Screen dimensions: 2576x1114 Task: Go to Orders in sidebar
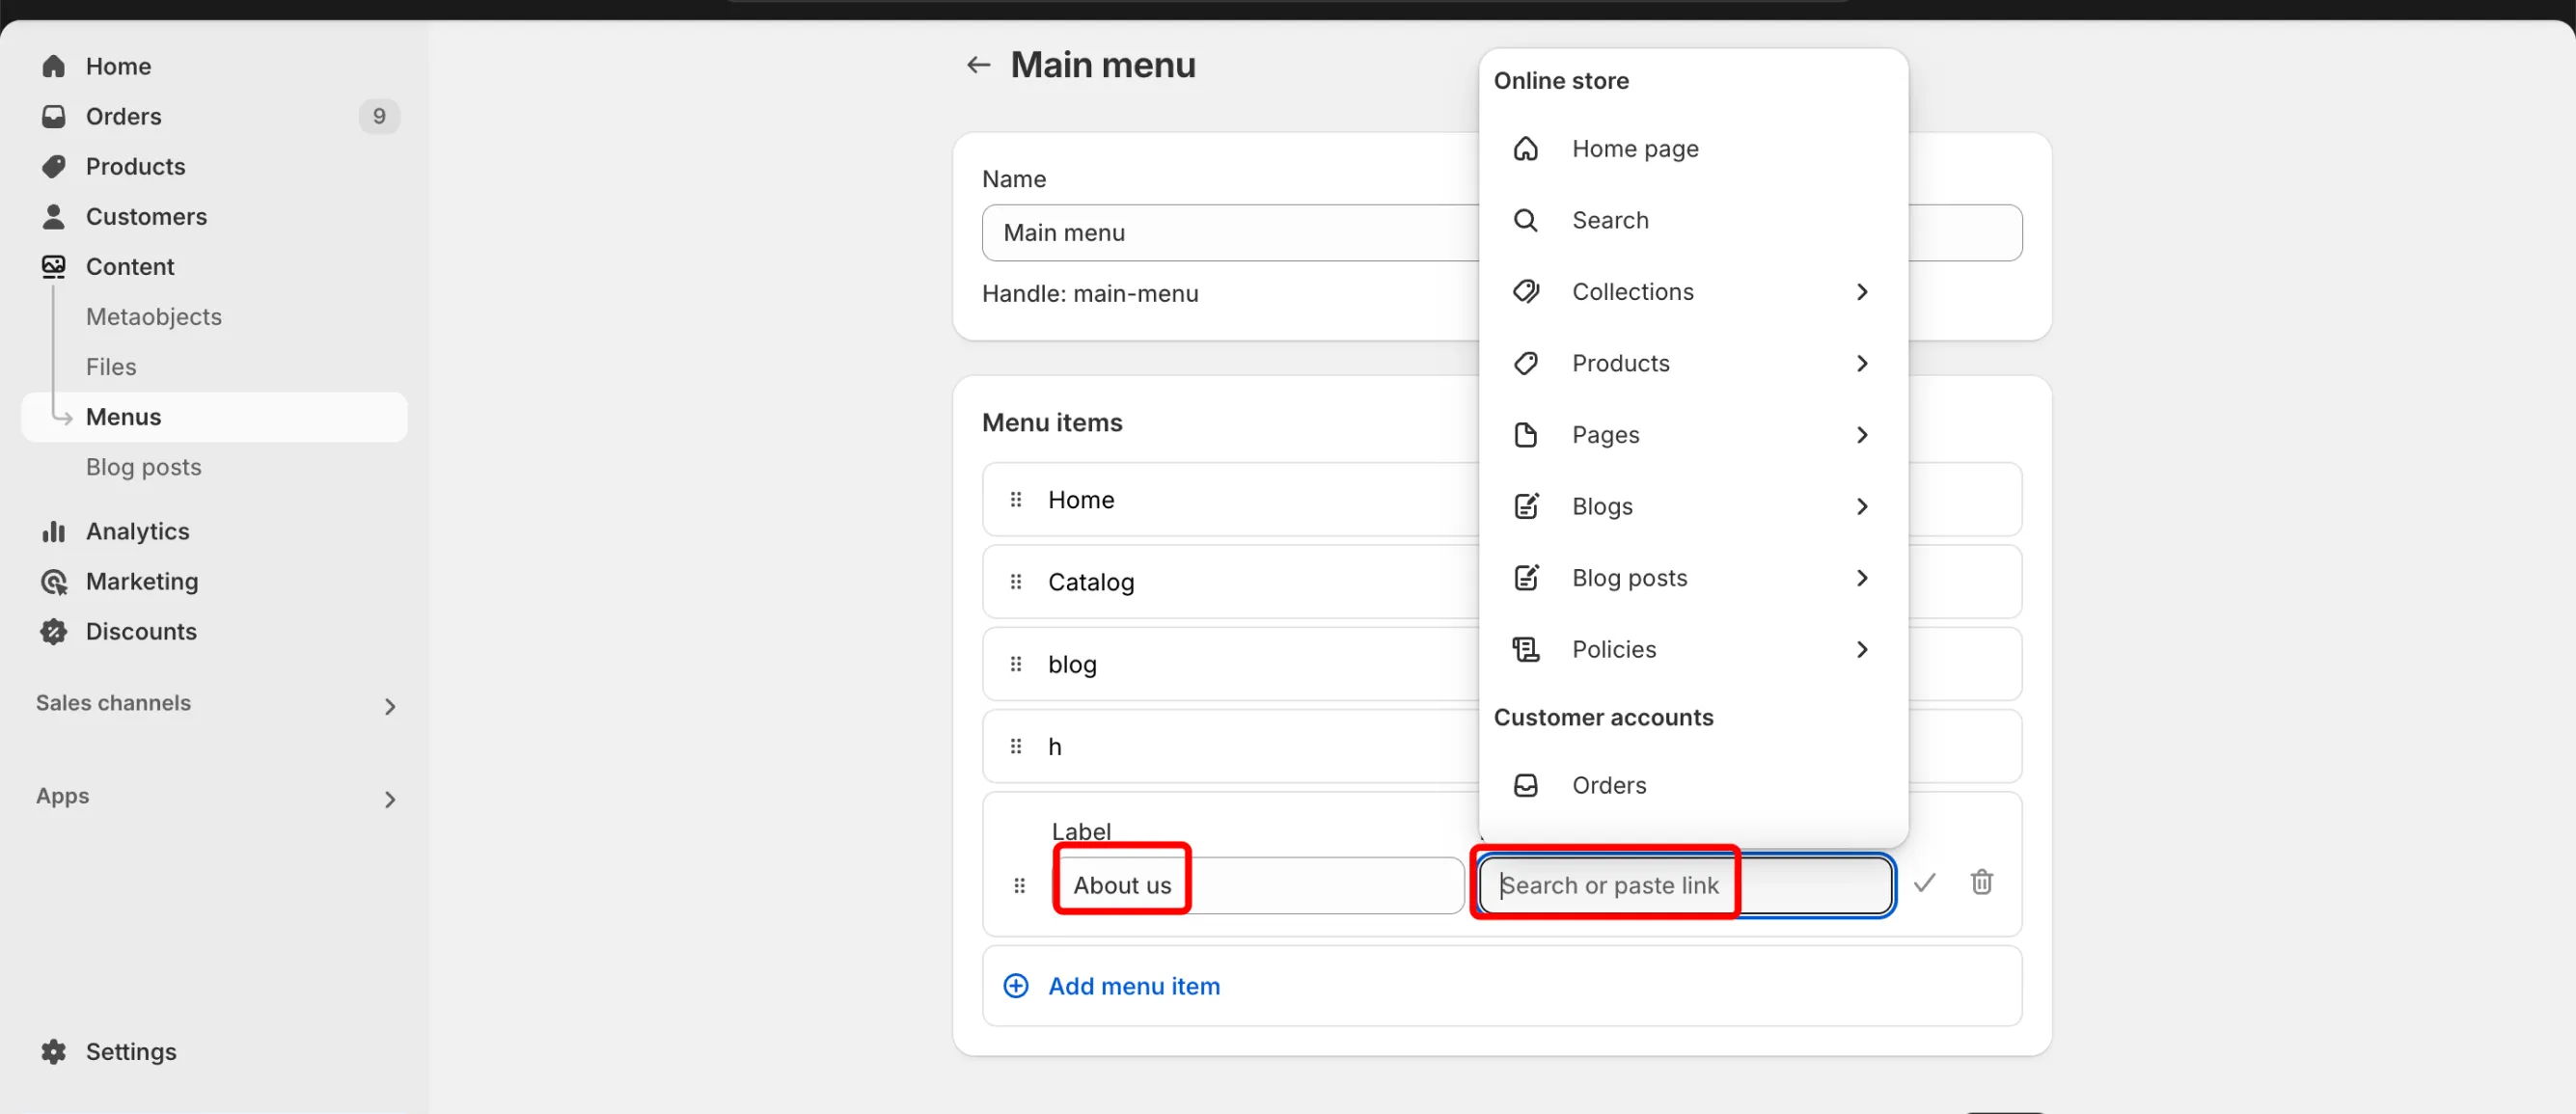tap(123, 116)
